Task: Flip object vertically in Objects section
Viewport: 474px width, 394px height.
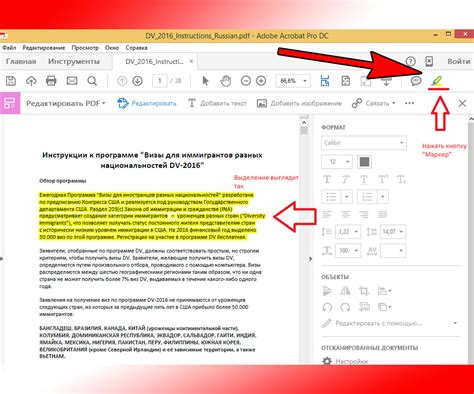Action: [327, 291]
